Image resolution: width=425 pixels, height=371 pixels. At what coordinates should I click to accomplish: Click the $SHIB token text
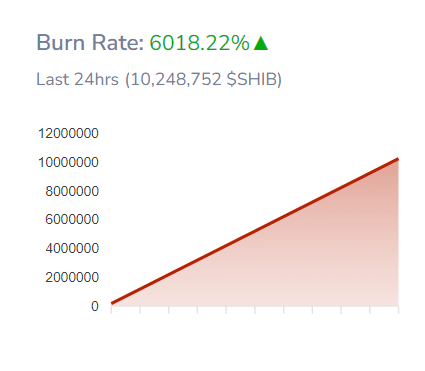[252, 79]
